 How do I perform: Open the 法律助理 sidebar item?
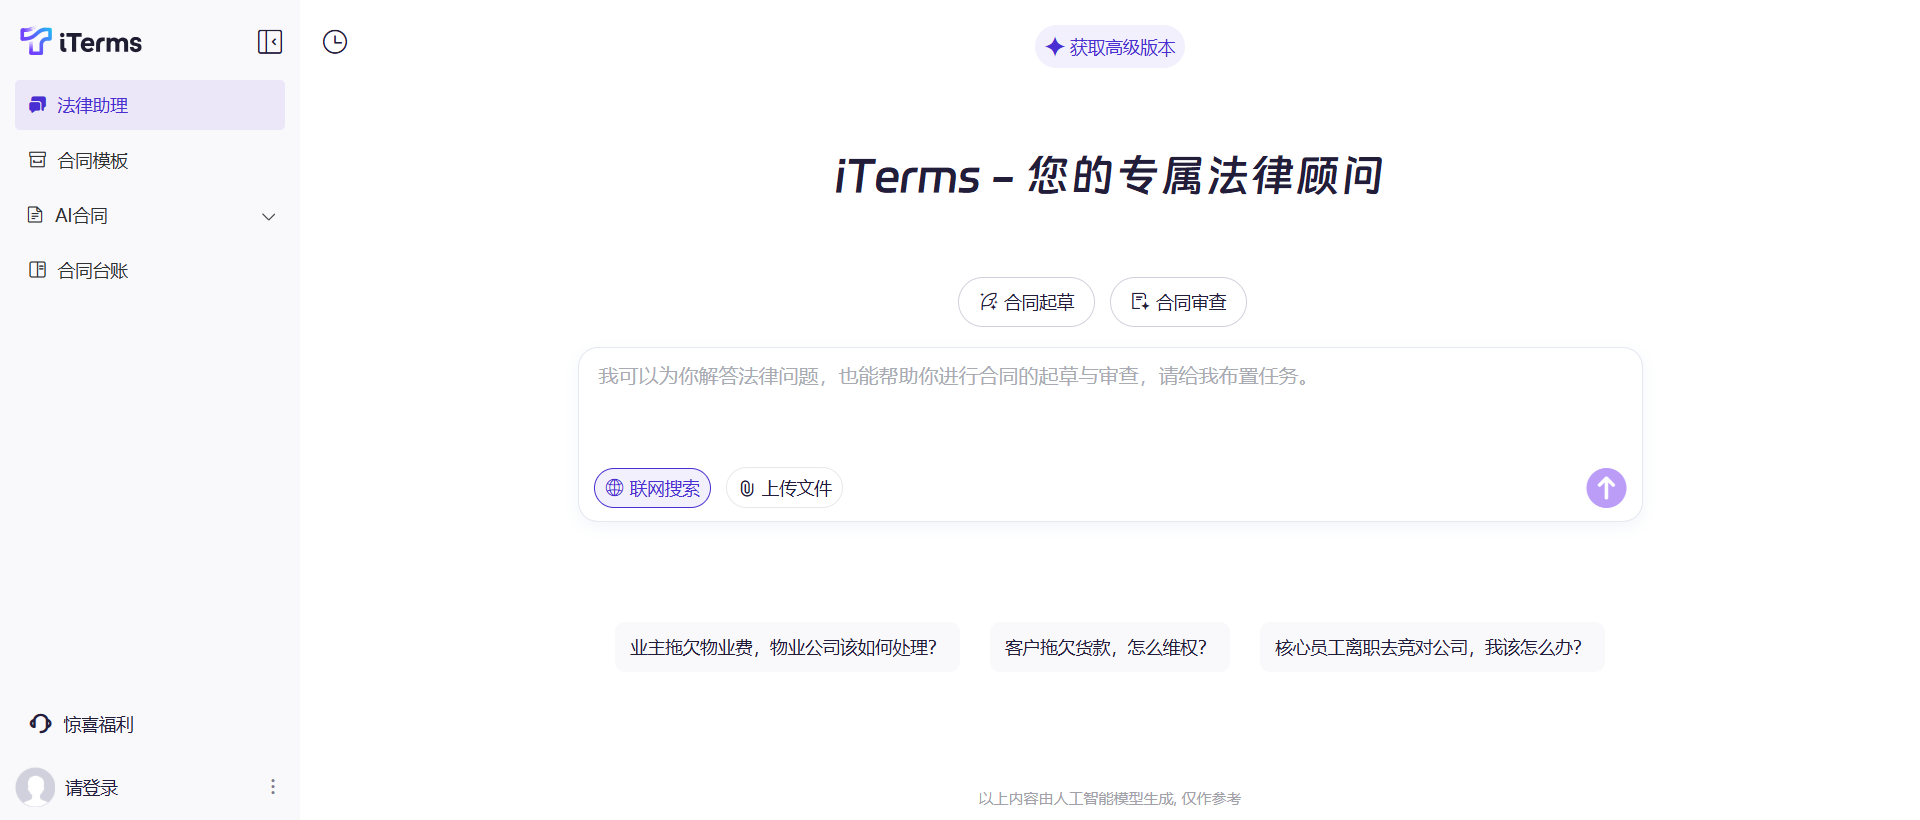coord(150,105)
